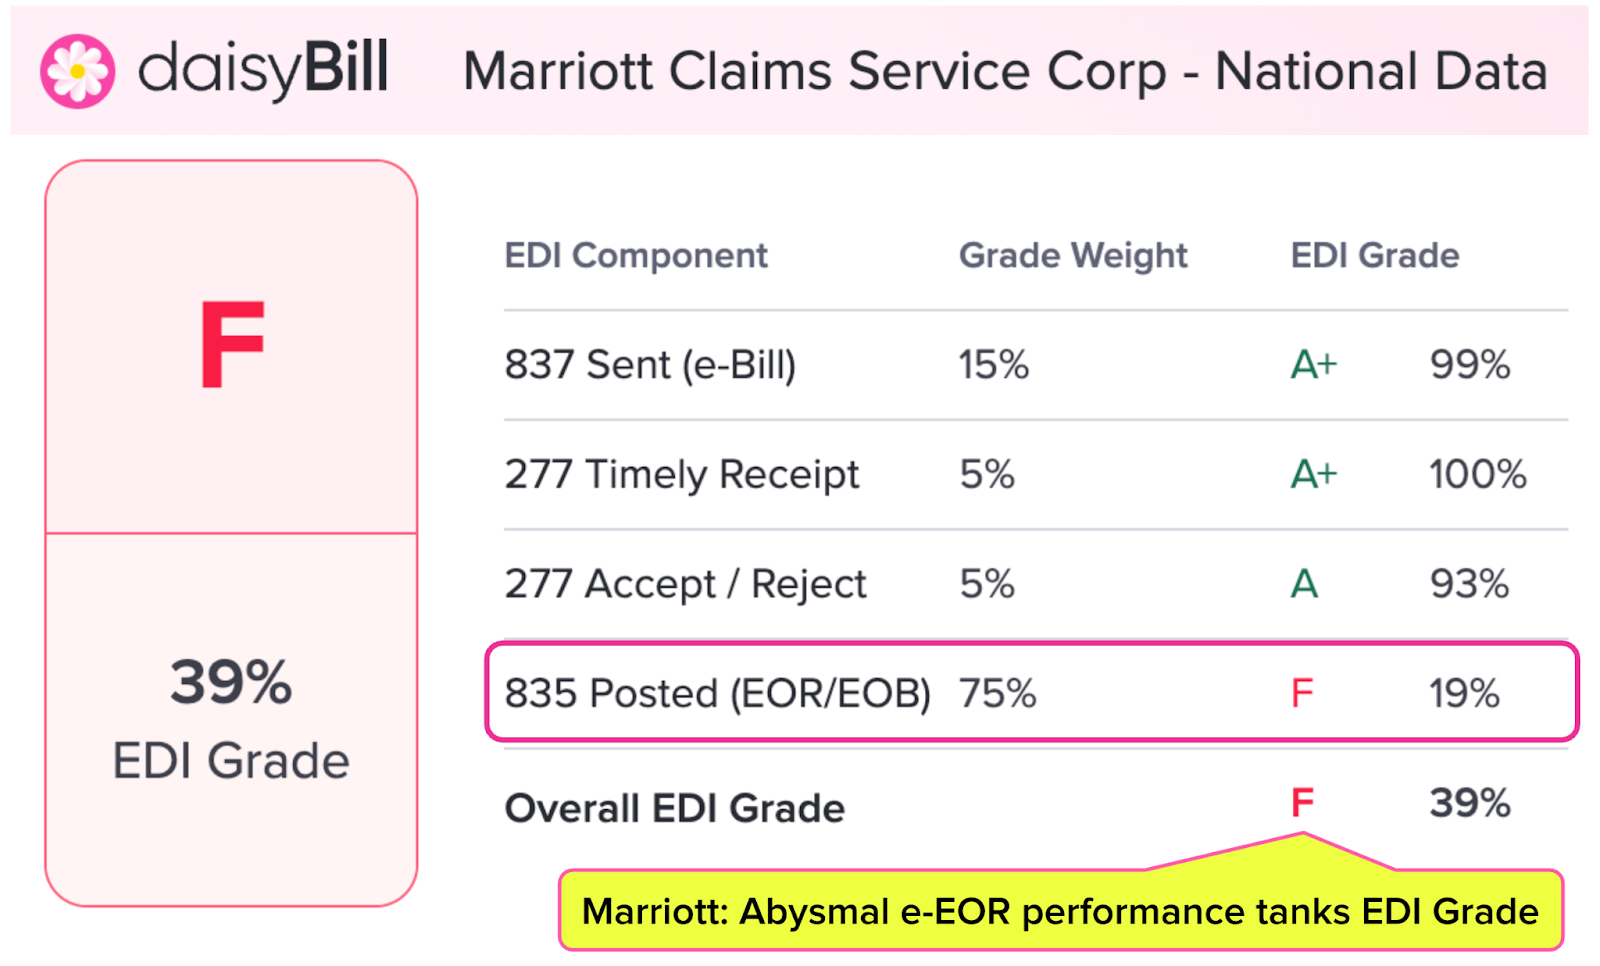Click the 75% grade weight value

tap(997, 693)
